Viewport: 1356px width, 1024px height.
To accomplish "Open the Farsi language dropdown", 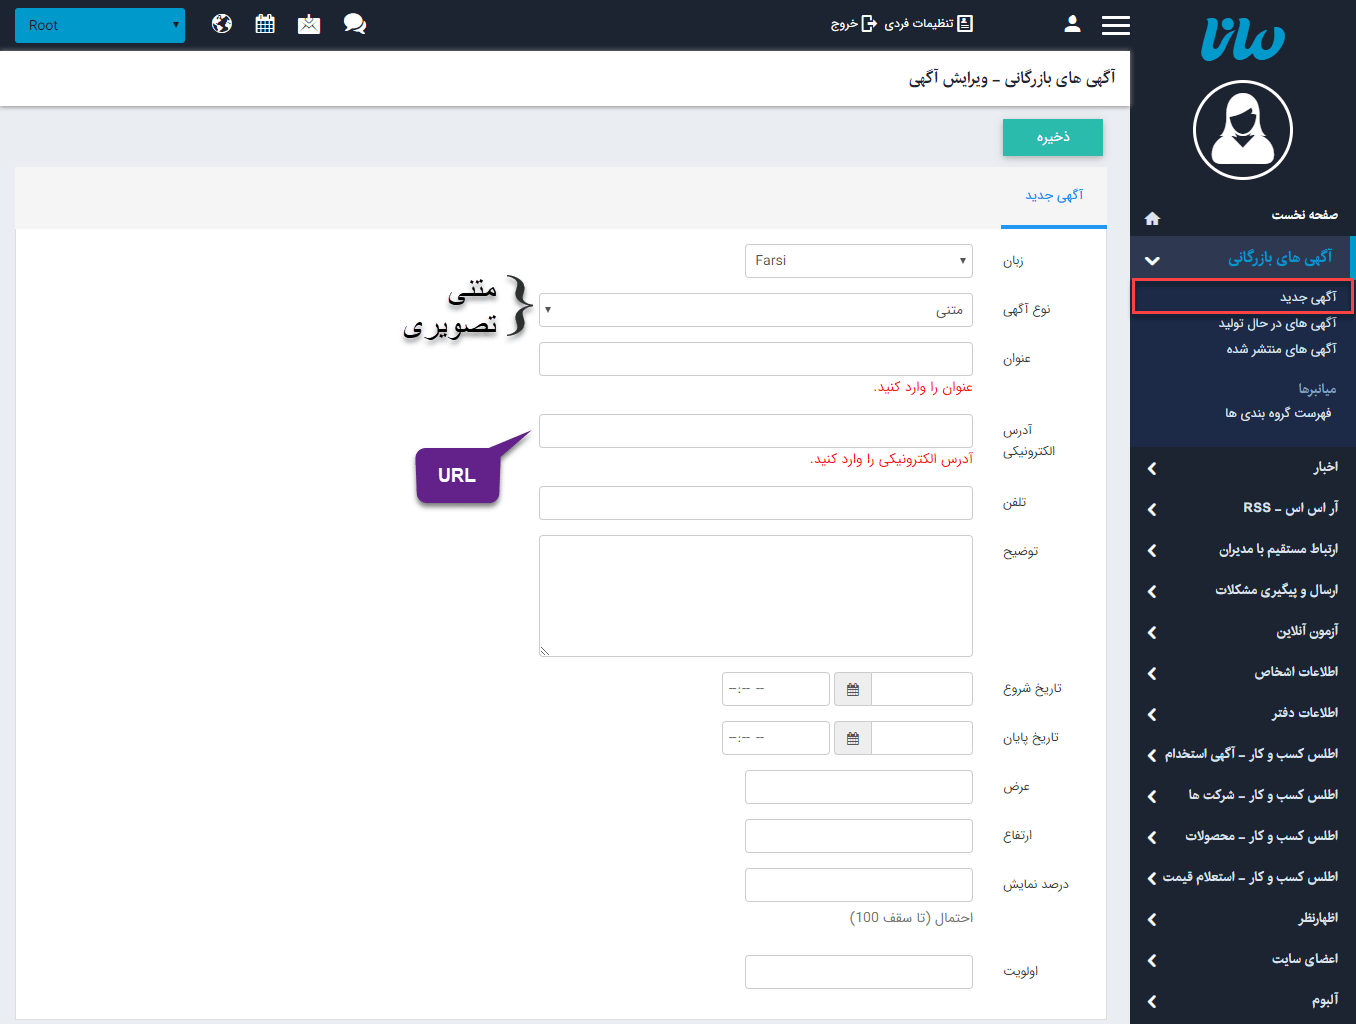I will click(858, 260).
